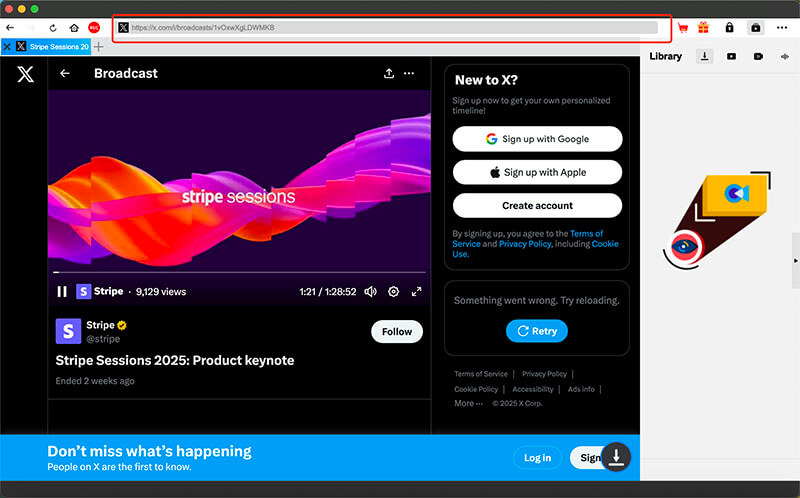
Task: Pause the Stripe Sessions video
Action: (x=62, y=291)
